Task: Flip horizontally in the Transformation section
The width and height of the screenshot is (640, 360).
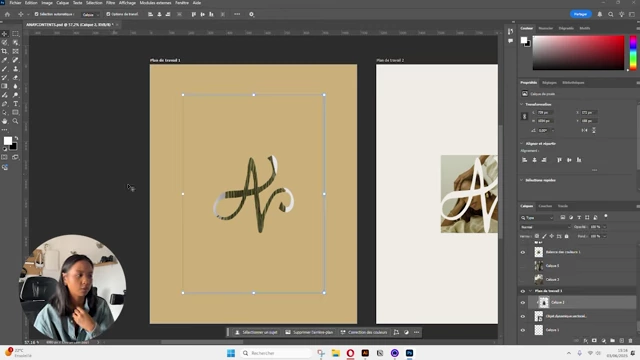Action: click(584, 130)
